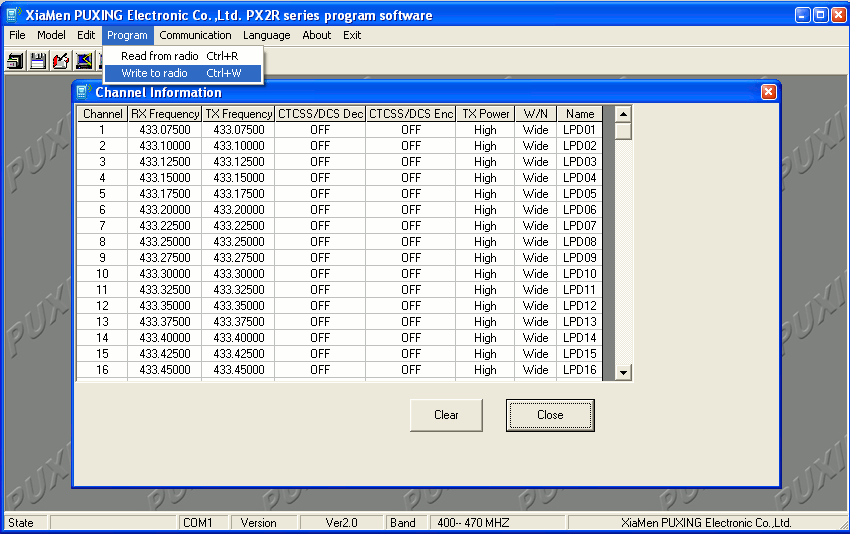
Task: Click the edit channel pencil toolbar icon
Action: (x=61, y=61)
